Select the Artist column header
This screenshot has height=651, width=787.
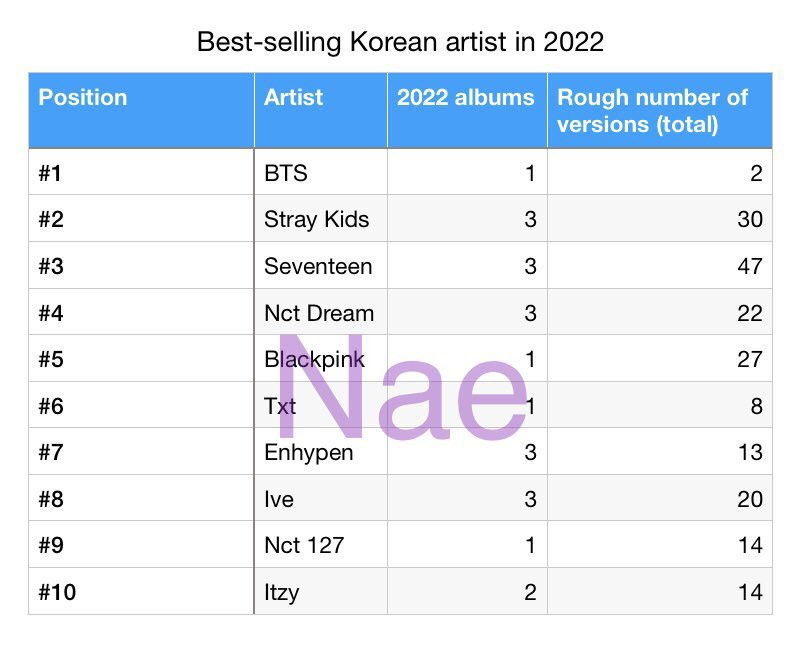click(321, 110)
